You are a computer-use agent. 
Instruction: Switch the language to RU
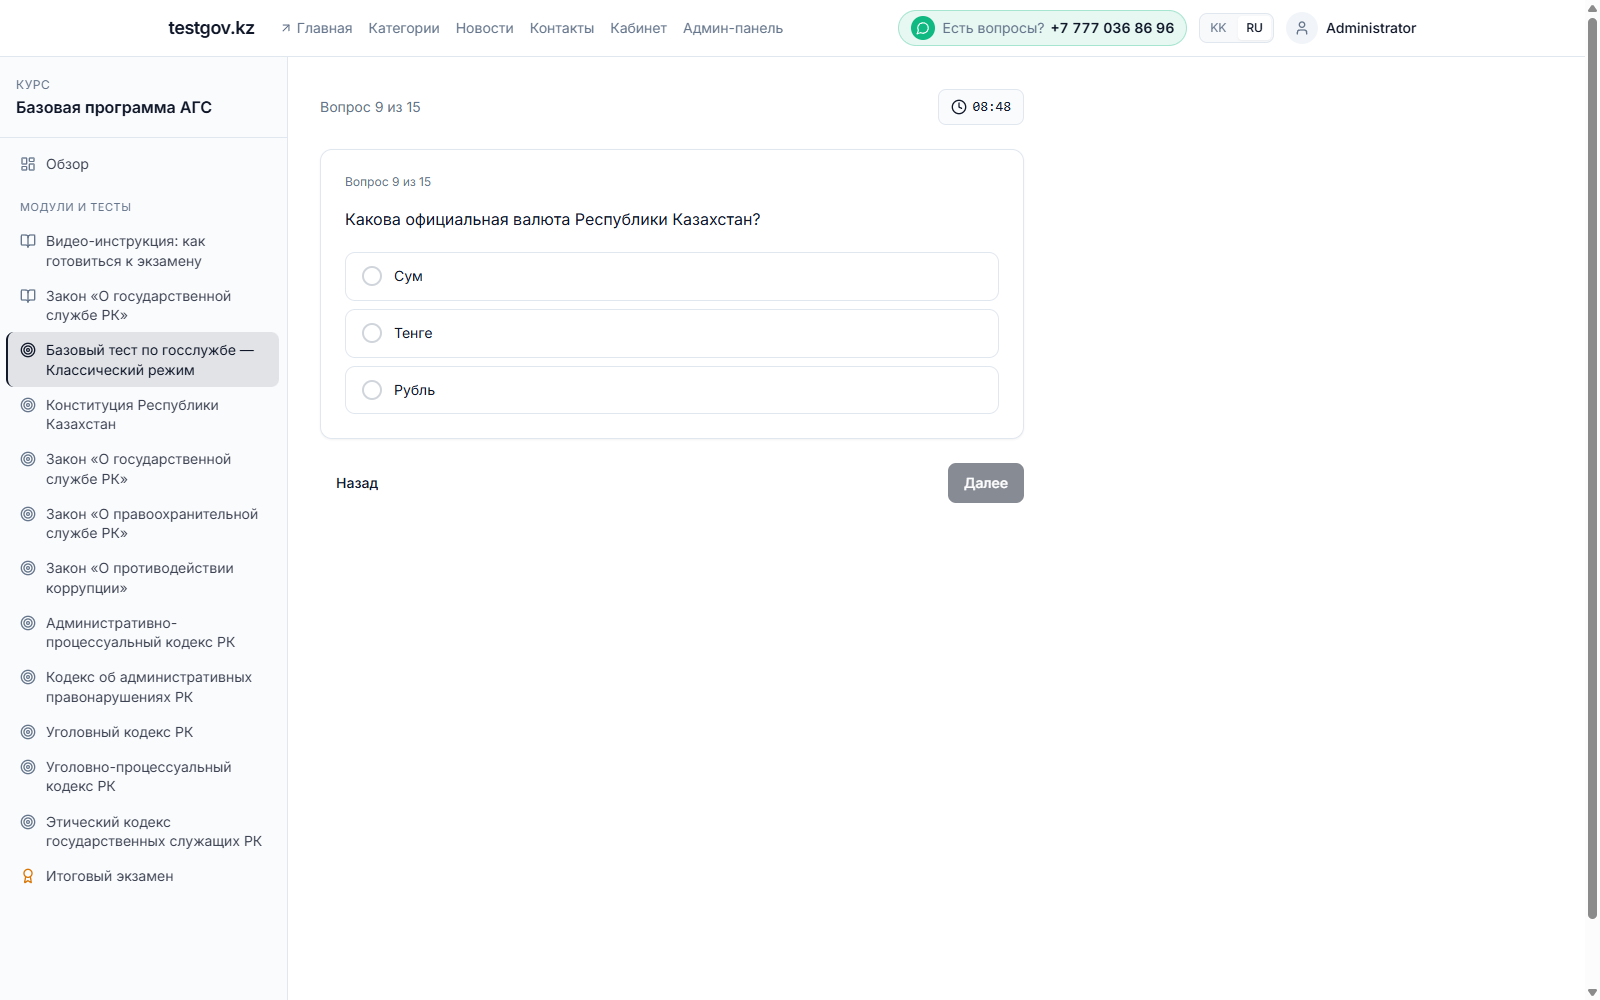(1254, 28)
